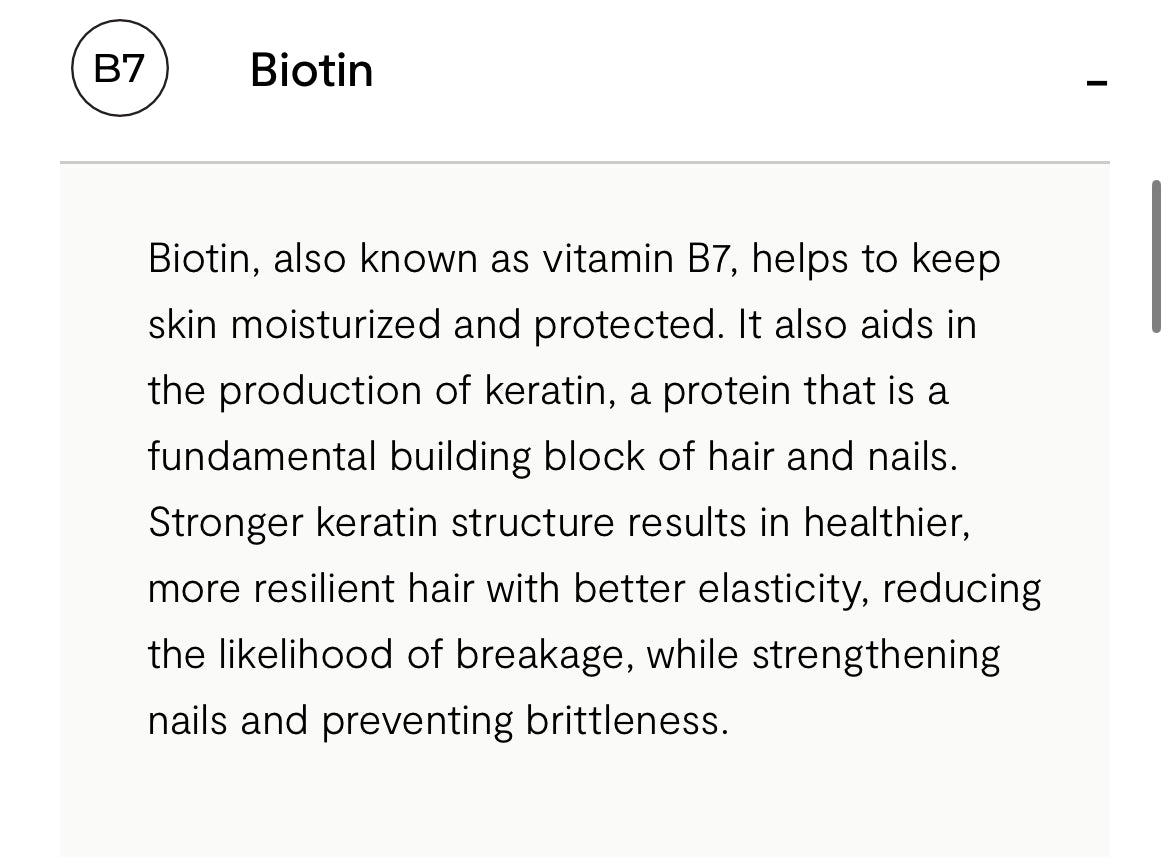1170x859 pixels.
Task: Click the Biotin accordion heading
Action: click(311, 71)
